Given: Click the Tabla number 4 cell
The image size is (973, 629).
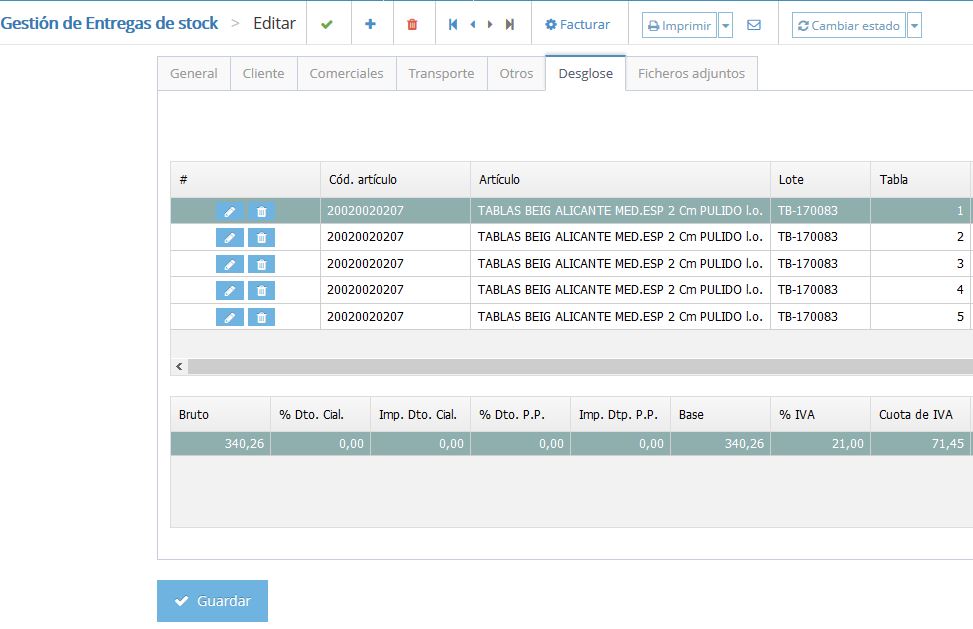Looking at the screenshot, I should pos(921,290).
